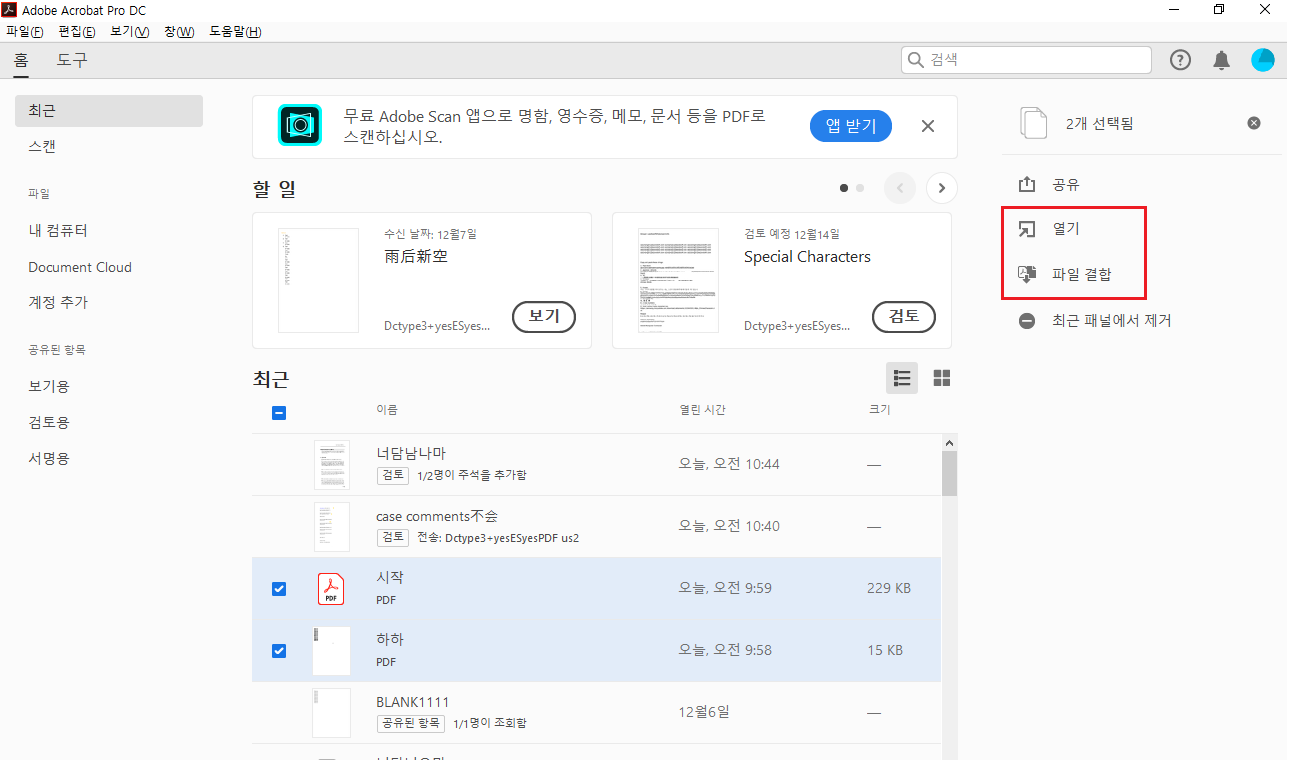Screen dimensions: 1290x760
Task: Click the scrollbar up arrow
Action: [x=949, y=442]
